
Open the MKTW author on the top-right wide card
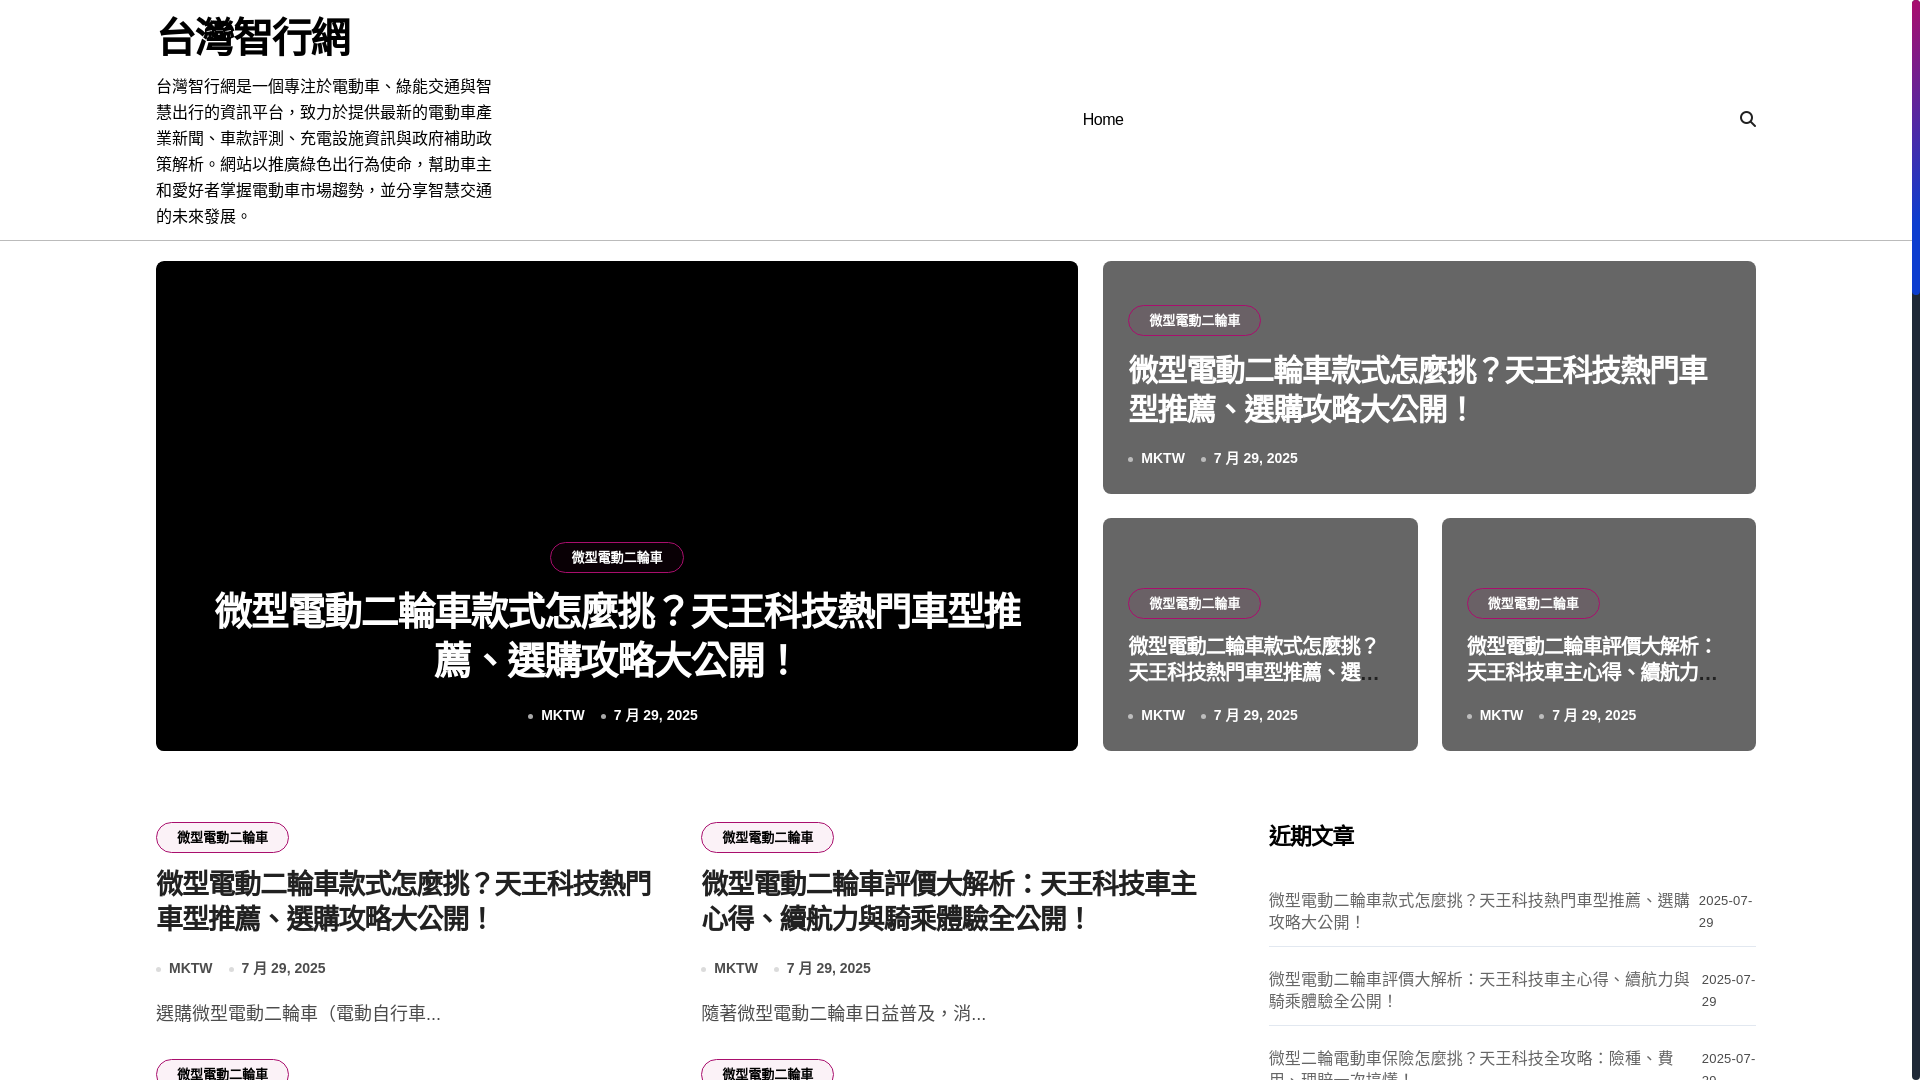pyautogui.click(x=1162, y=458)
